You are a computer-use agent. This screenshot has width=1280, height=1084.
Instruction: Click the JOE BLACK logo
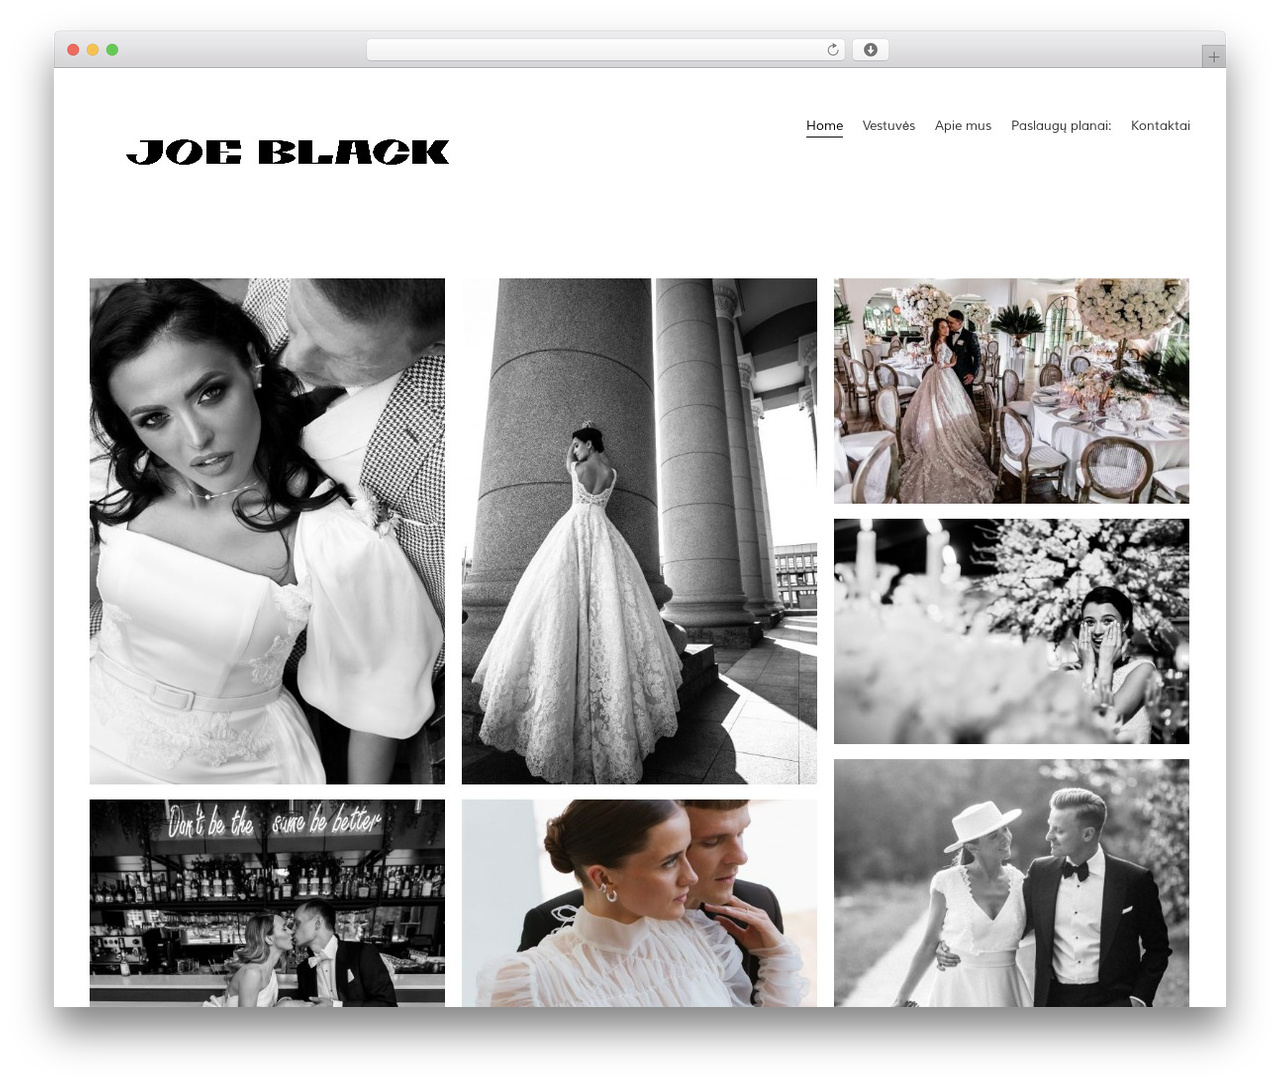pos(288,152)
